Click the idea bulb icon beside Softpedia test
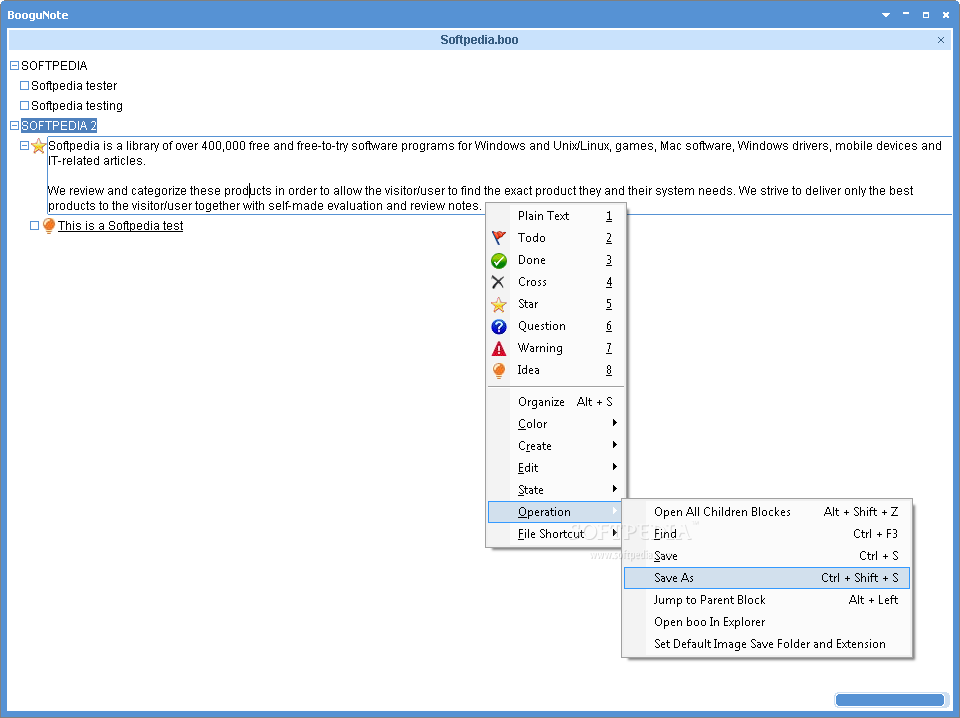 [x=49, y=226]
